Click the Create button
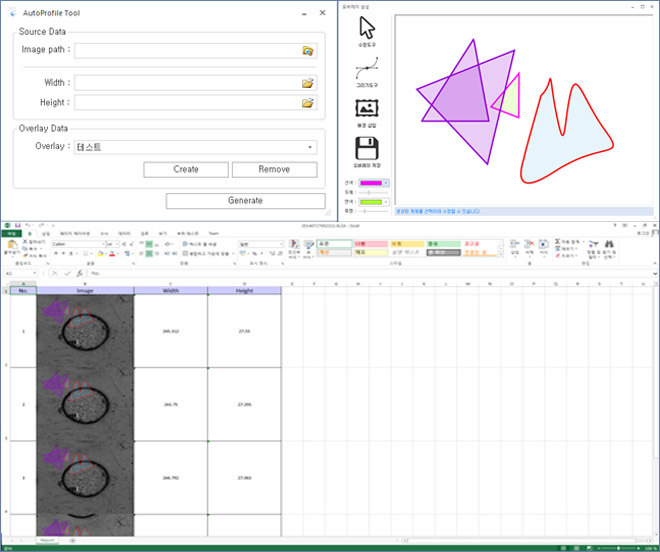 [186, 170]
